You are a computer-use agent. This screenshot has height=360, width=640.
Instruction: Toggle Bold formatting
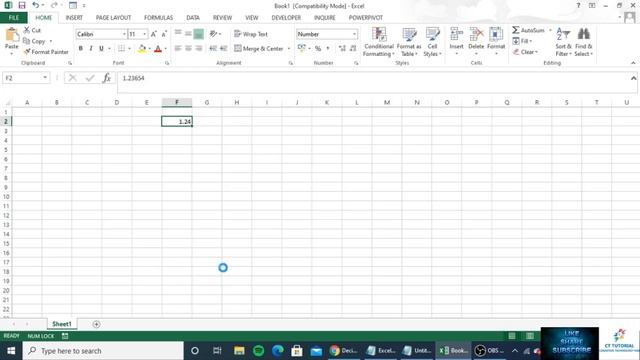(81, 49)
